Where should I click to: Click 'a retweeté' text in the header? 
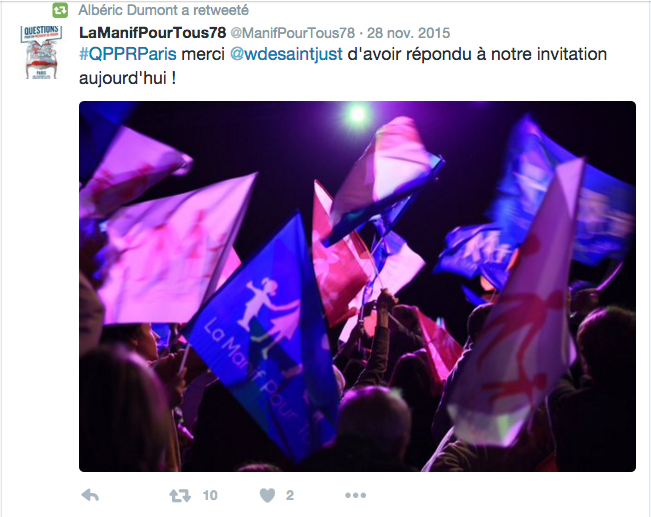point(215,10)
